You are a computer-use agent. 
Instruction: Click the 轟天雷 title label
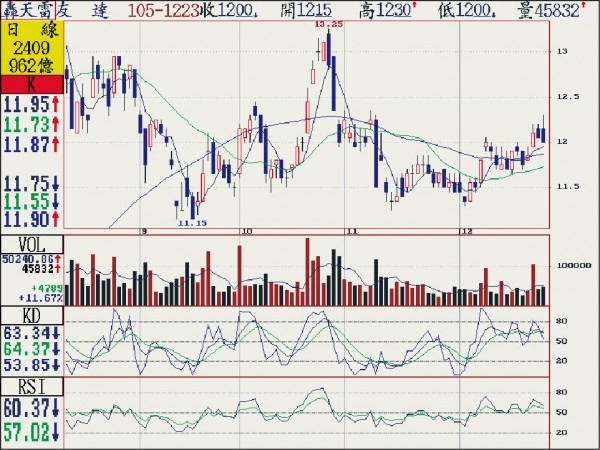click(28, 10)
